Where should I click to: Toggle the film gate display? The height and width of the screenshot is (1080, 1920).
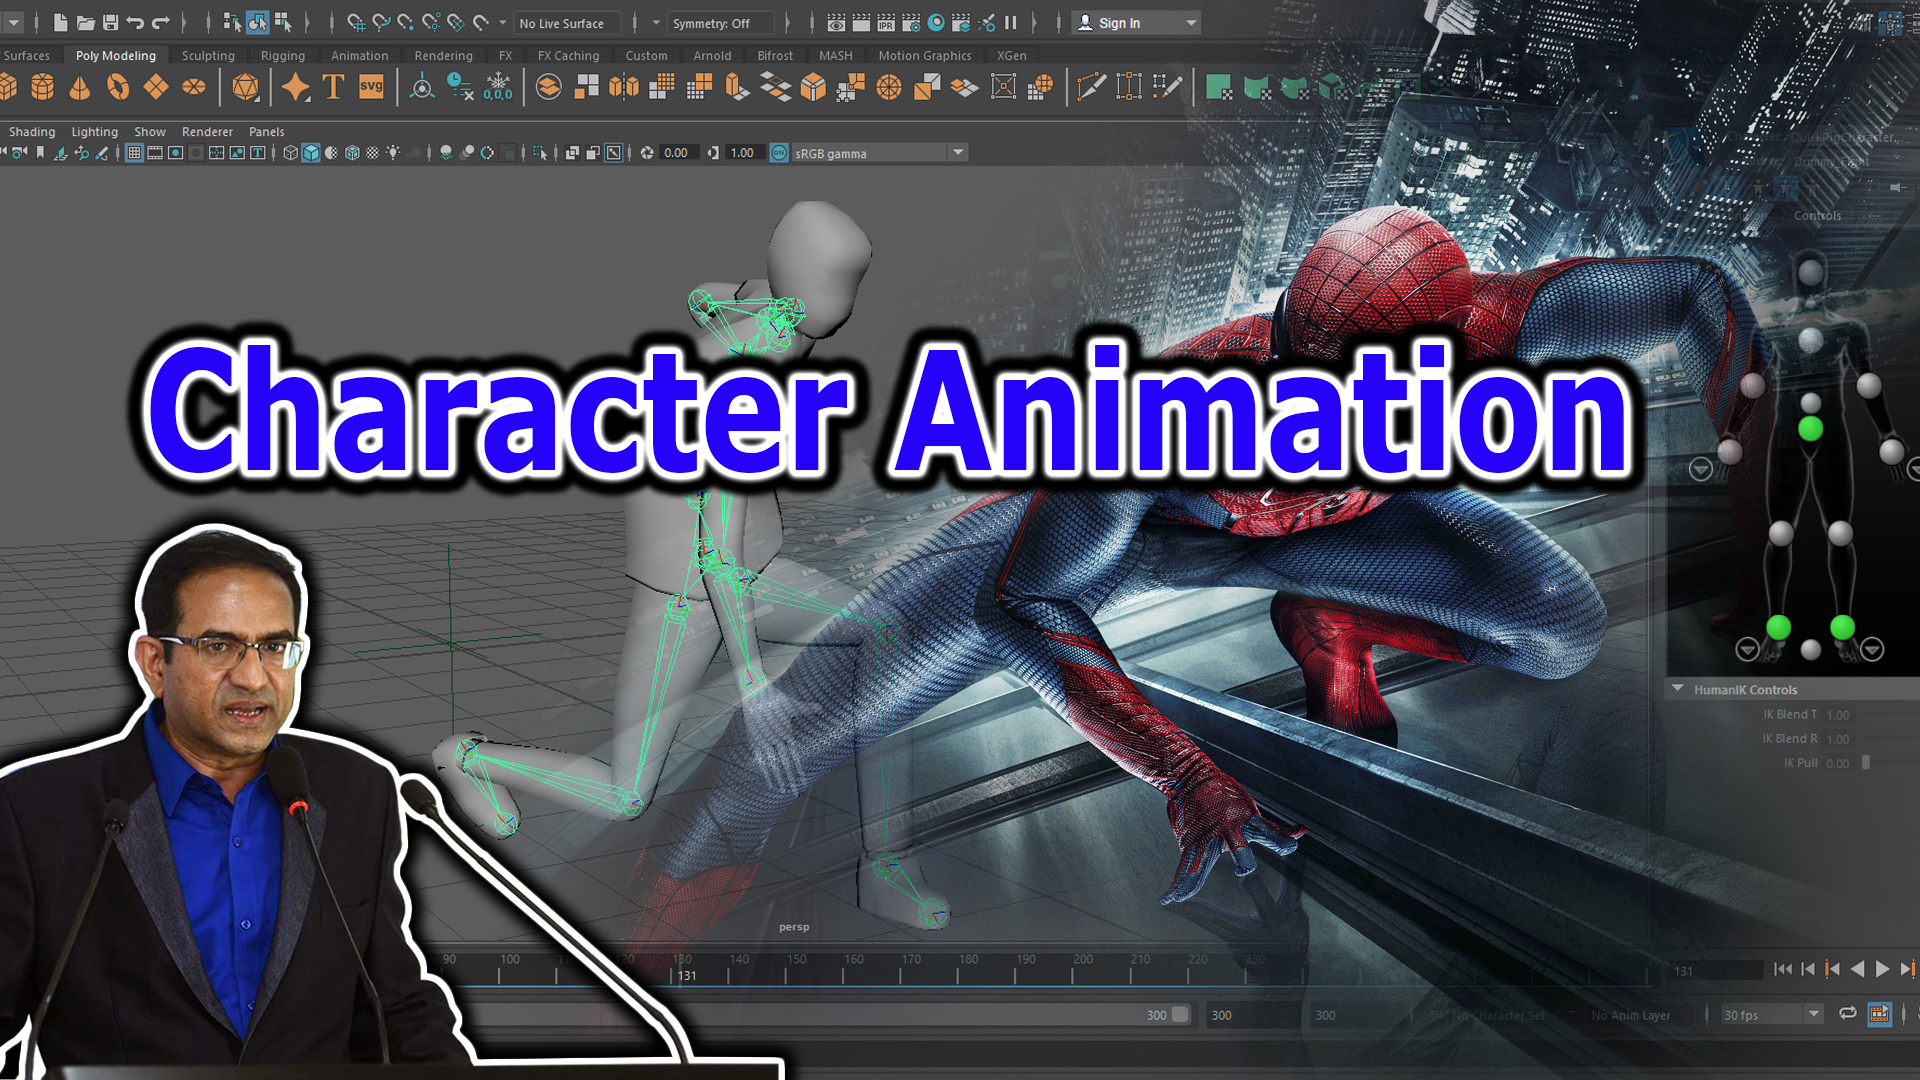[x=155, y=153]
